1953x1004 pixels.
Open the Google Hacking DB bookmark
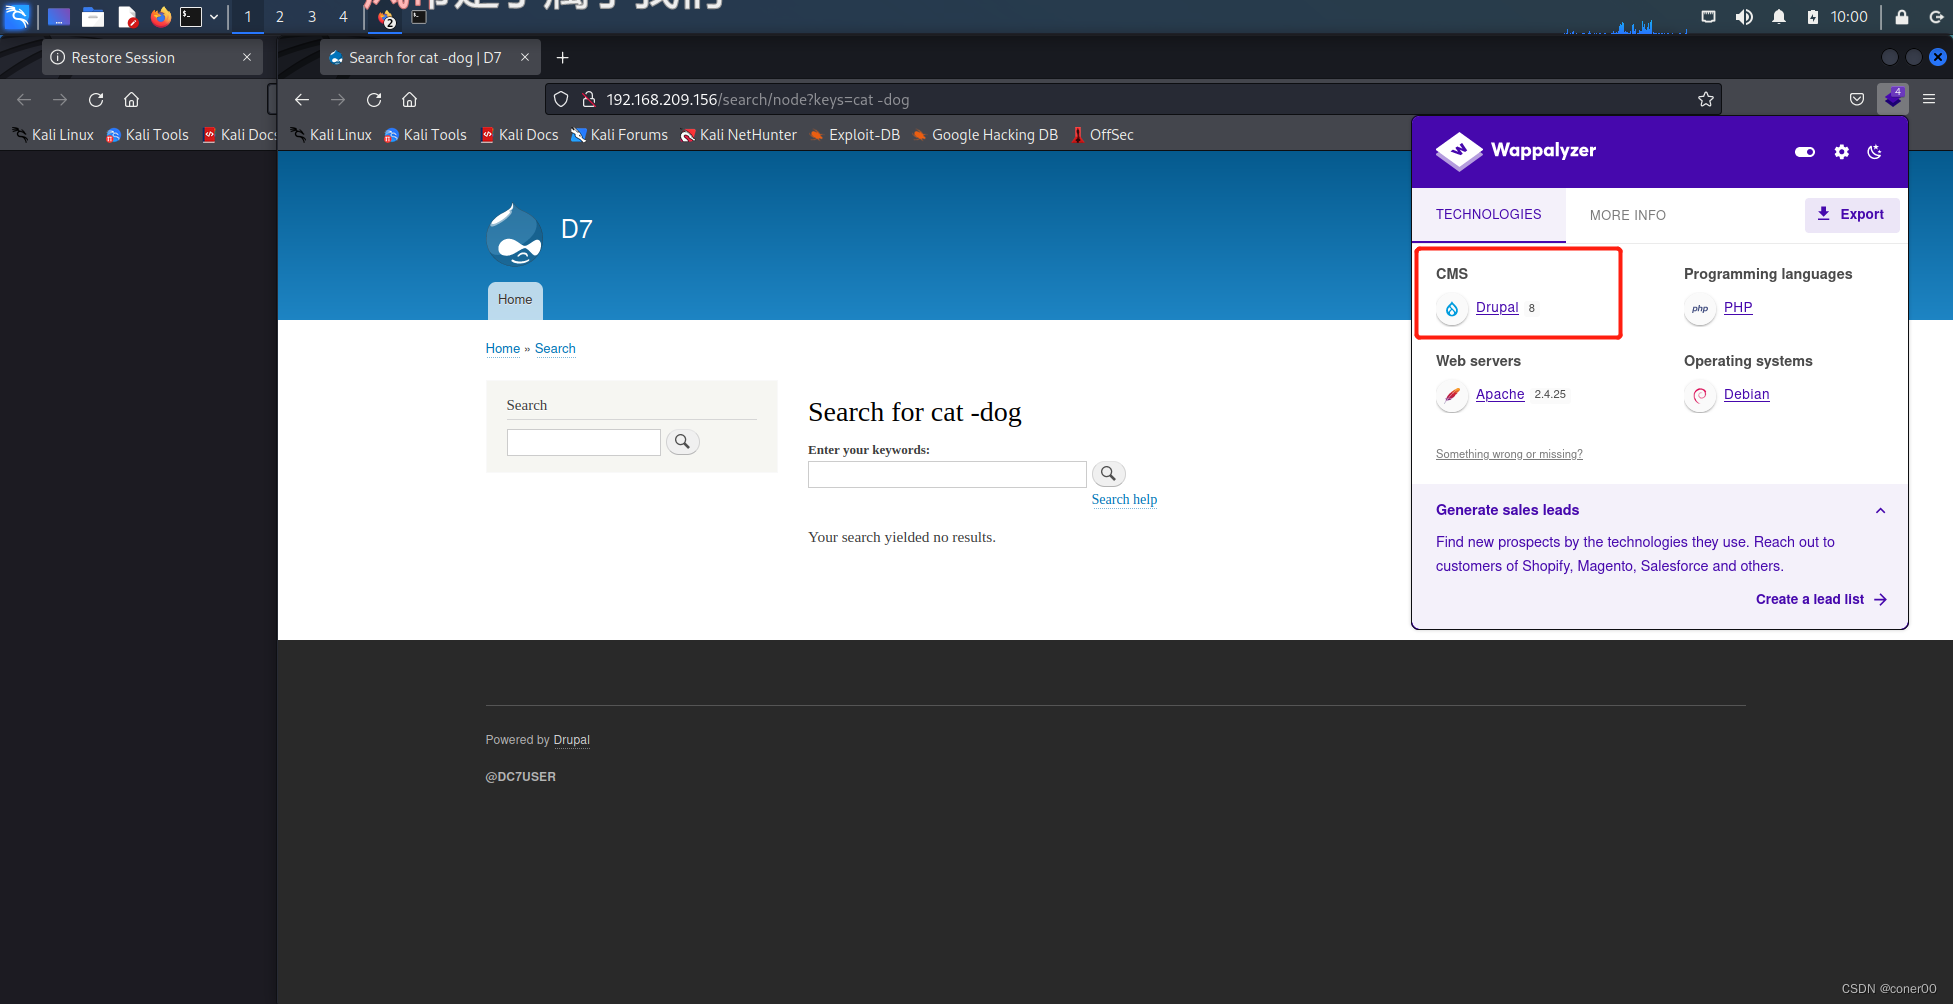click(x=985, y=135)
